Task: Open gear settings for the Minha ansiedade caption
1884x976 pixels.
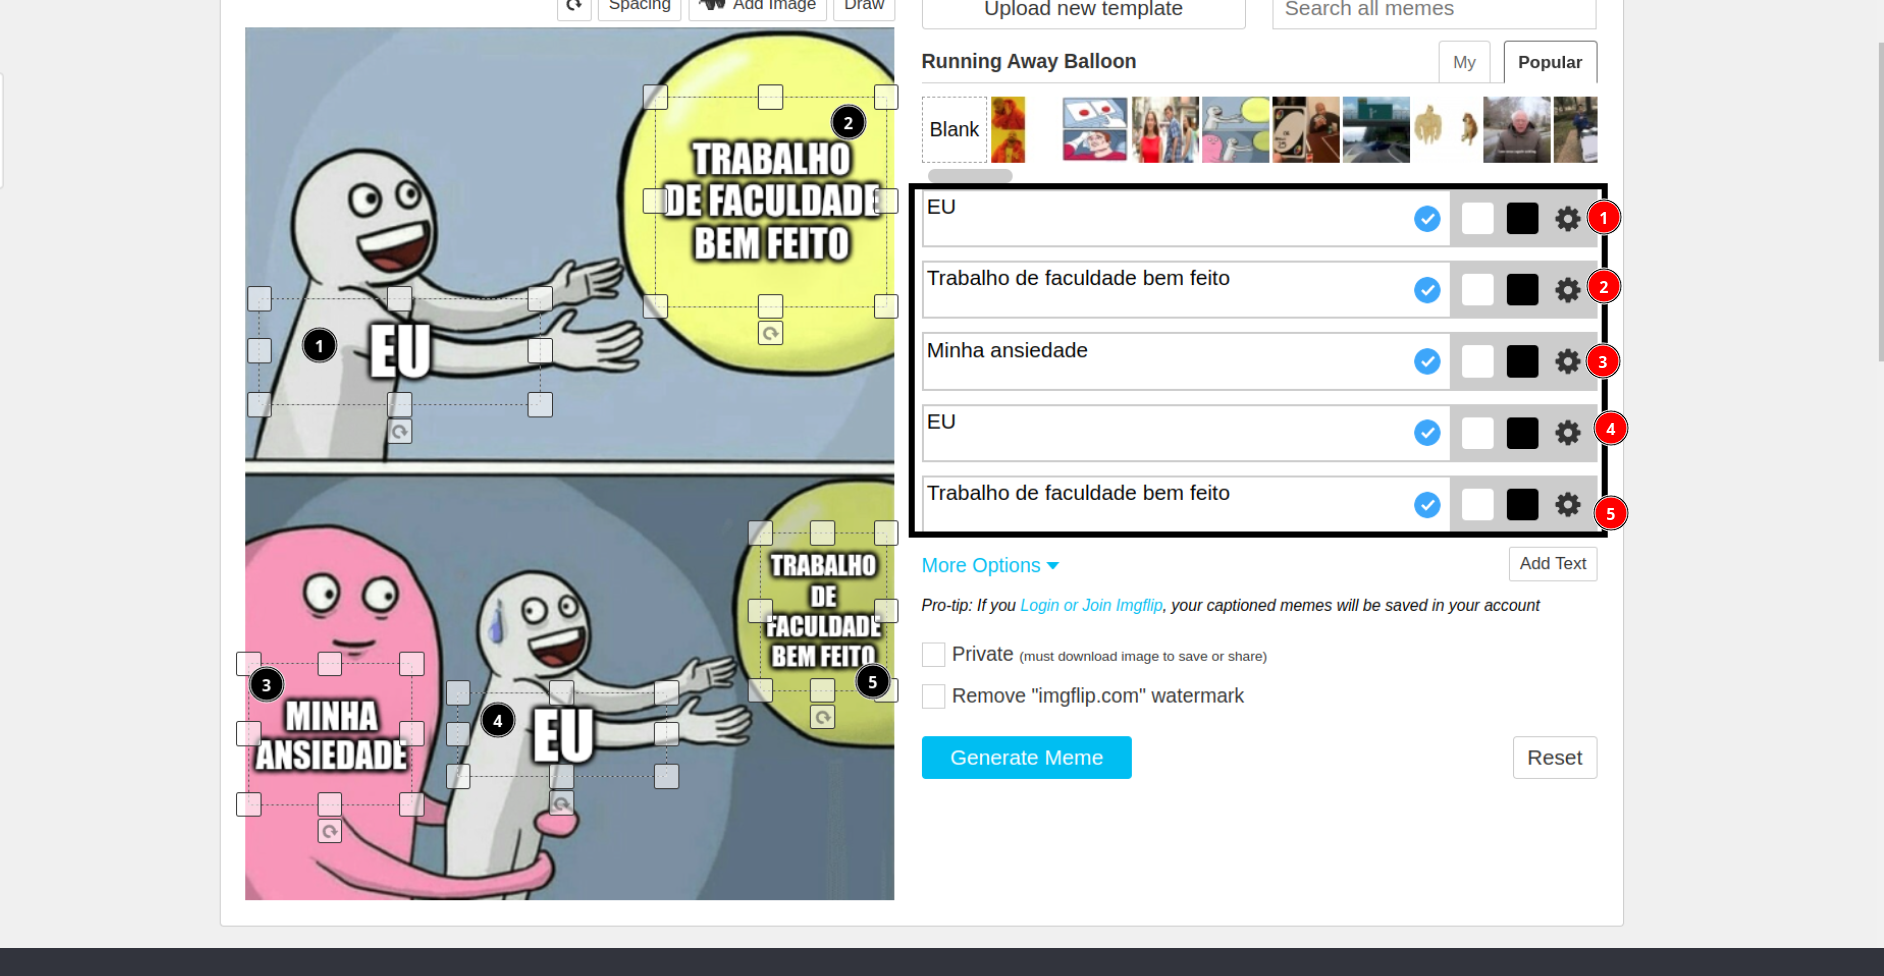Action: pos(1566,362)
